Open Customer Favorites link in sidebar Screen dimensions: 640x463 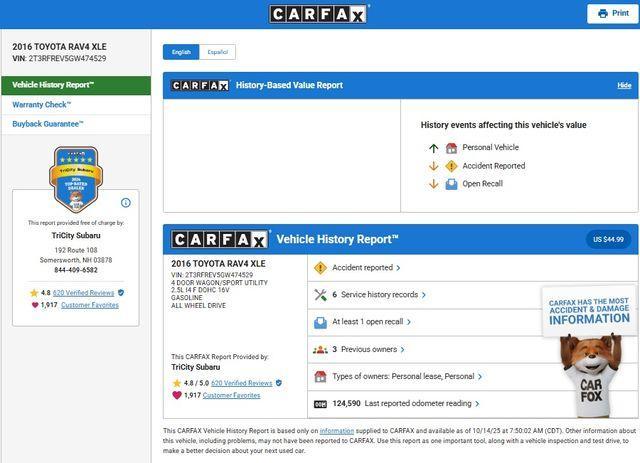(x=90, y=305)
